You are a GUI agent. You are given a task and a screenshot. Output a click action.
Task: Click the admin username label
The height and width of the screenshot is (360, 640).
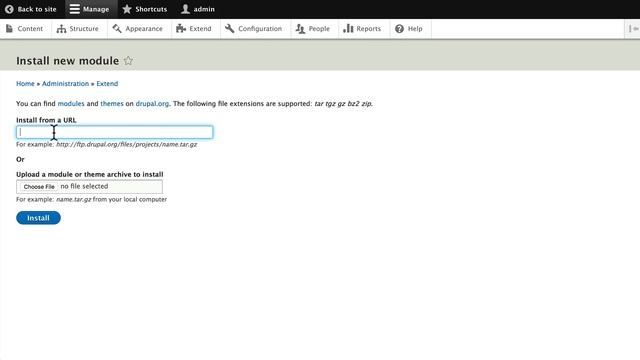[204, 9]
